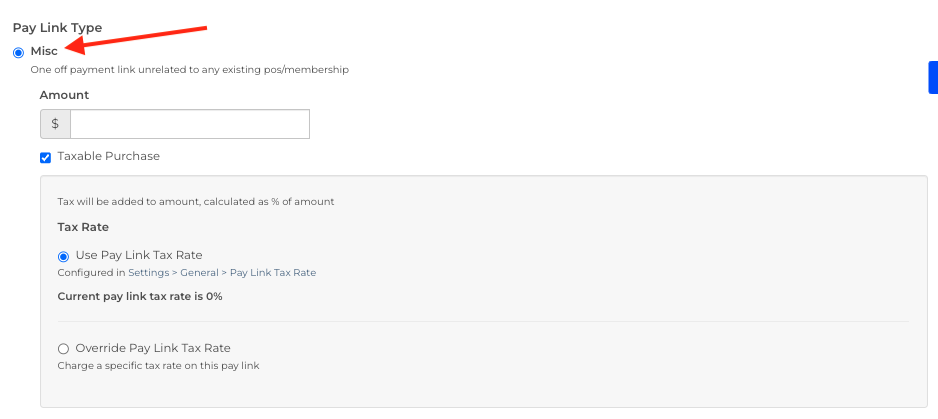938x419 pixels.
Task: Click the Pay Link Type heading
Action: pyautogui.click(x=57, y=28)
